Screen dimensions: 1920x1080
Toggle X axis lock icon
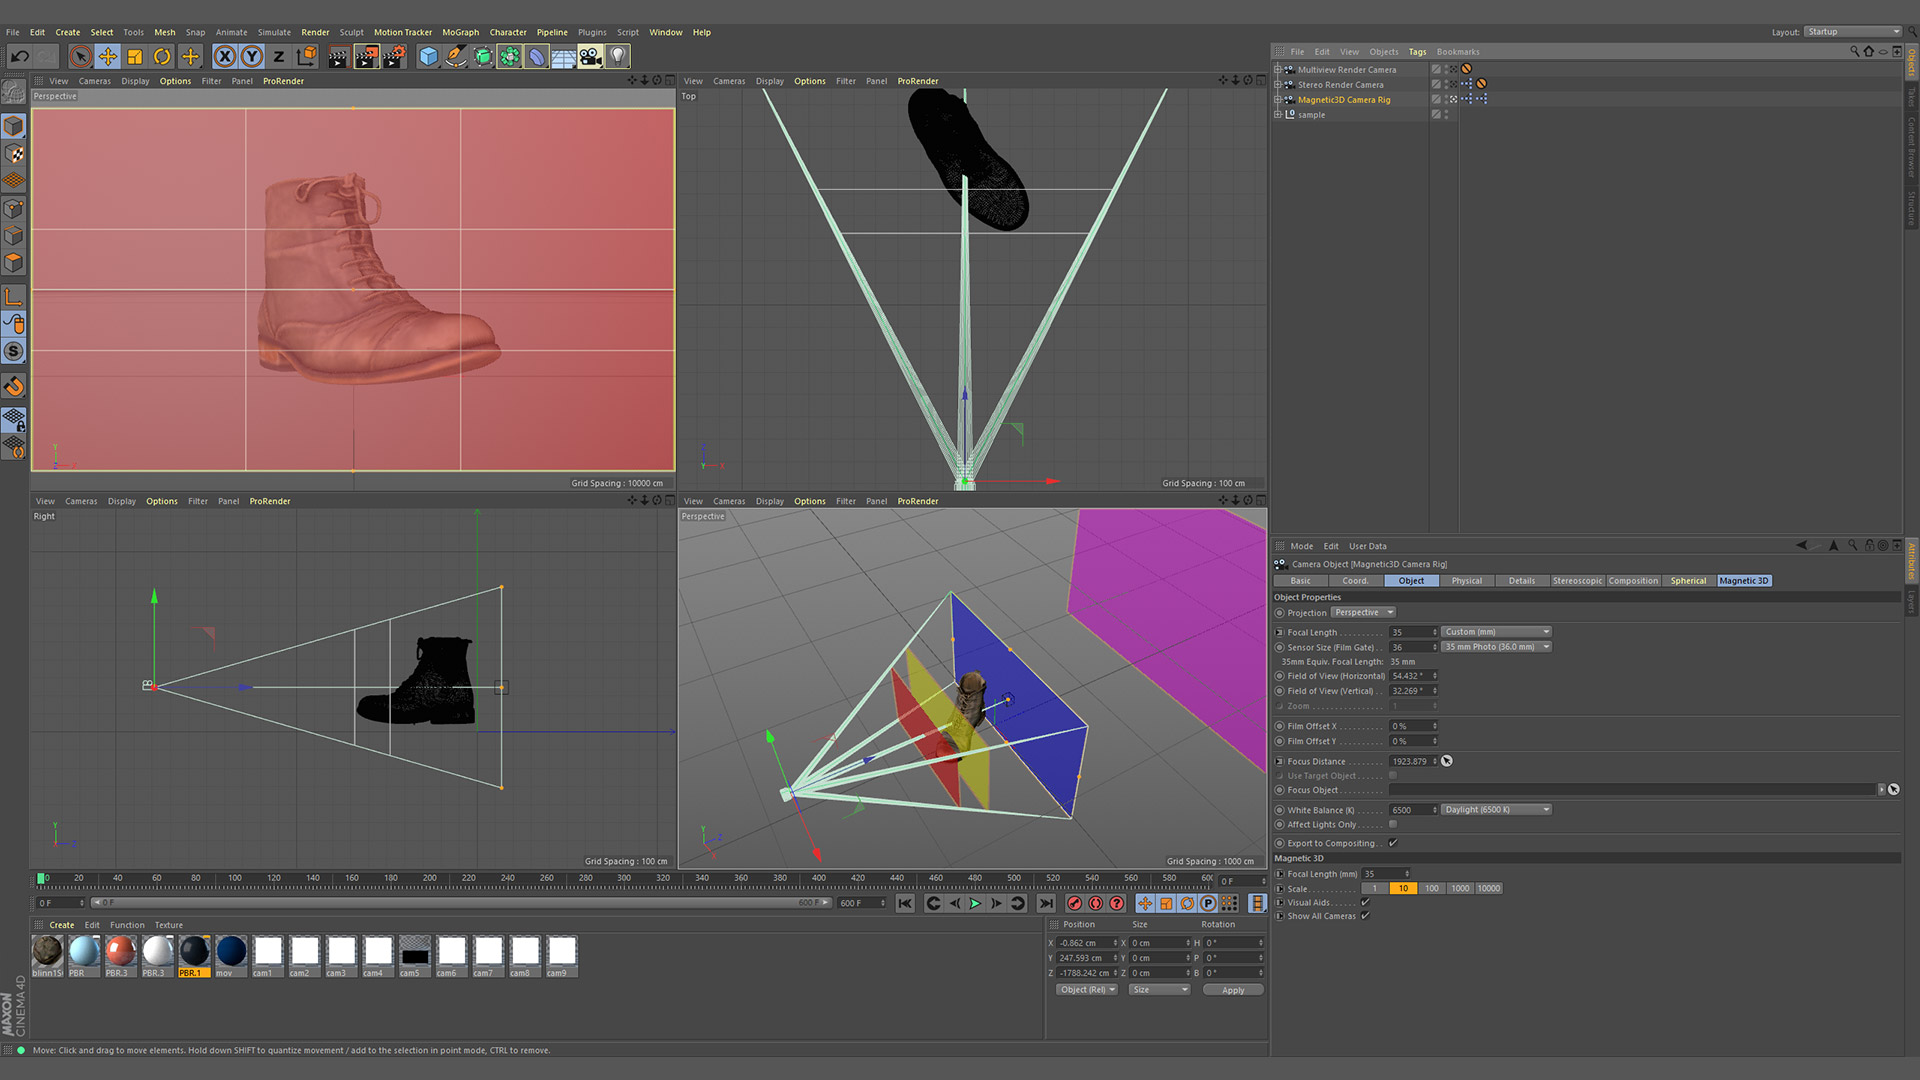225,57
